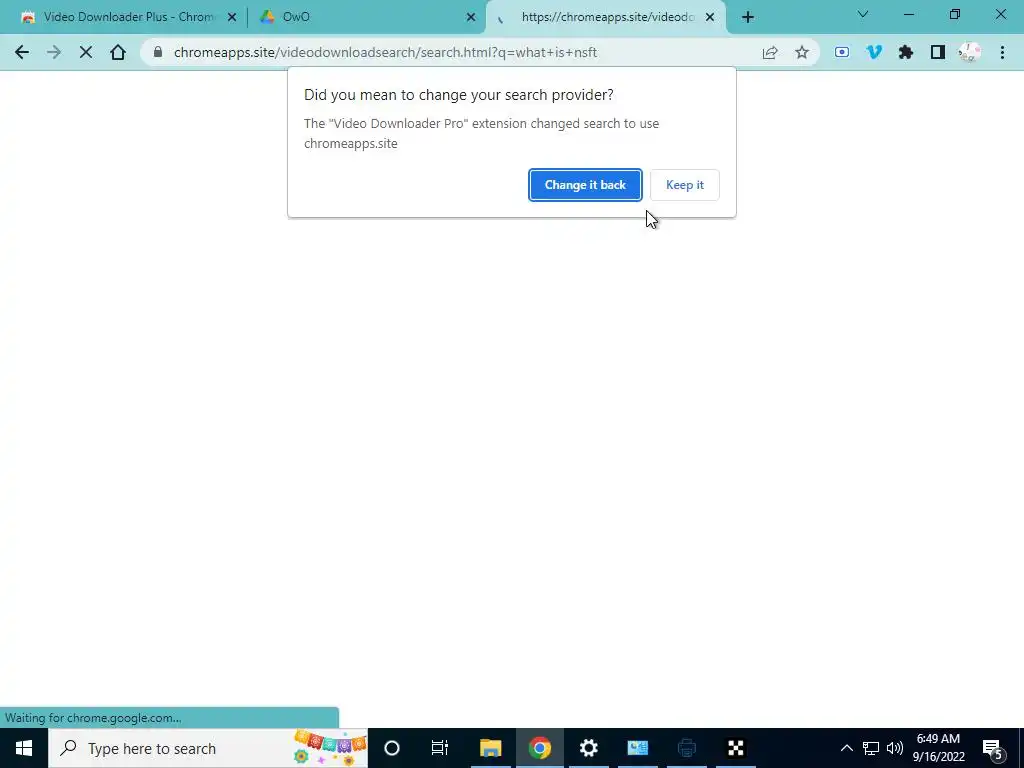
Task: Switch to the OwO tab
Action: 366,17
